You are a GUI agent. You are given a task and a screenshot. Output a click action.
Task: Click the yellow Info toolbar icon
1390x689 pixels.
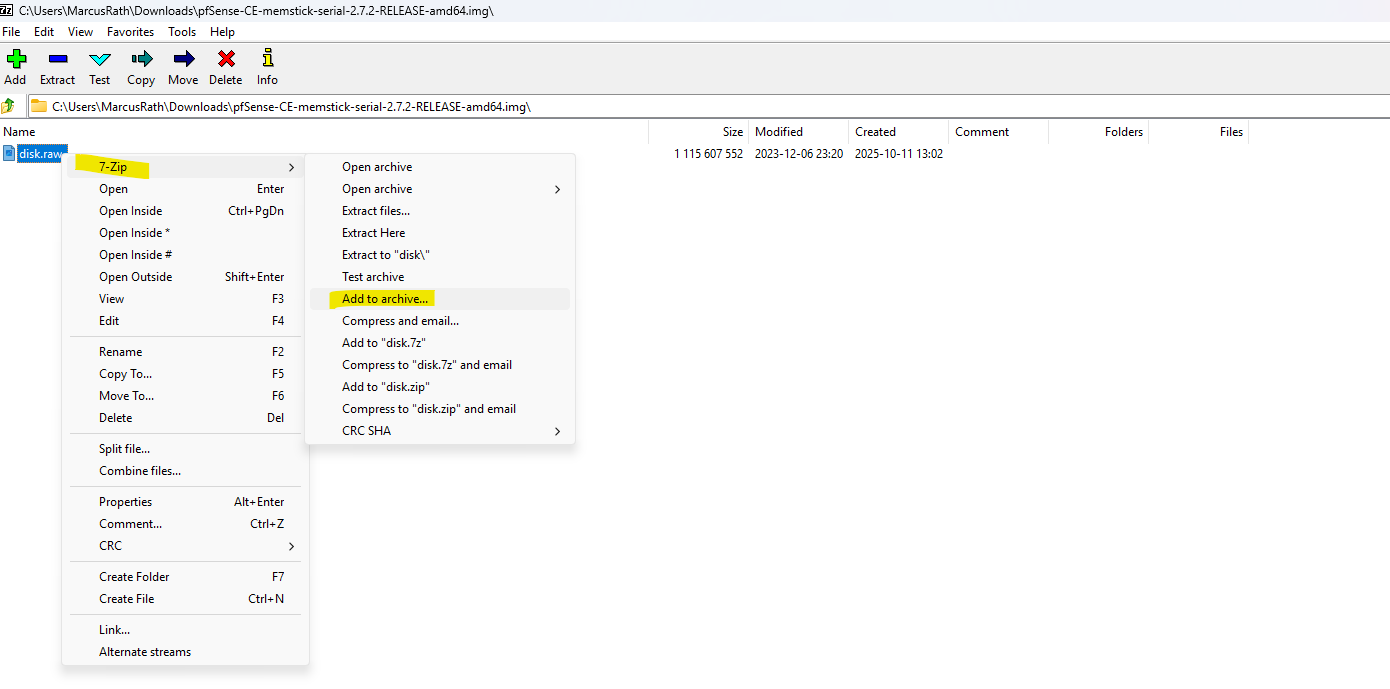coord(267,59)
